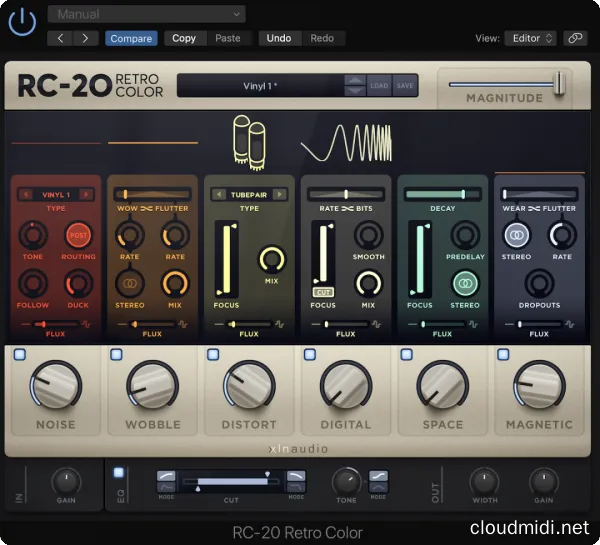Toggle the Wobble STEREO button
600x545 pixels.
coord(130,284)
